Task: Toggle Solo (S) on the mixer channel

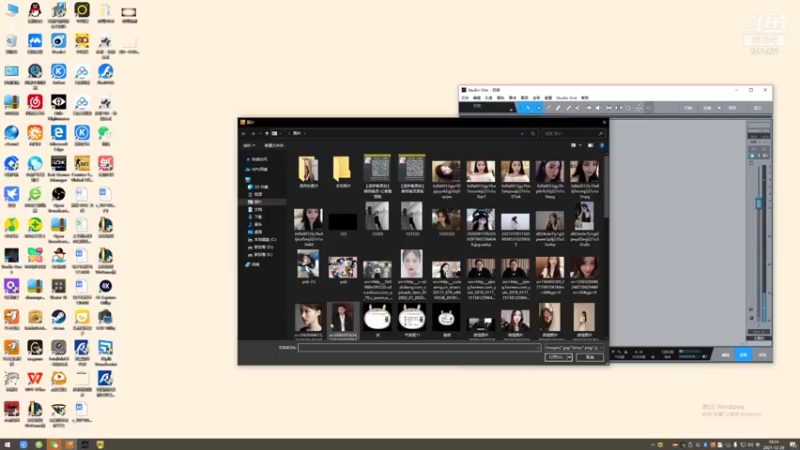Action: (x=764, y=149)
